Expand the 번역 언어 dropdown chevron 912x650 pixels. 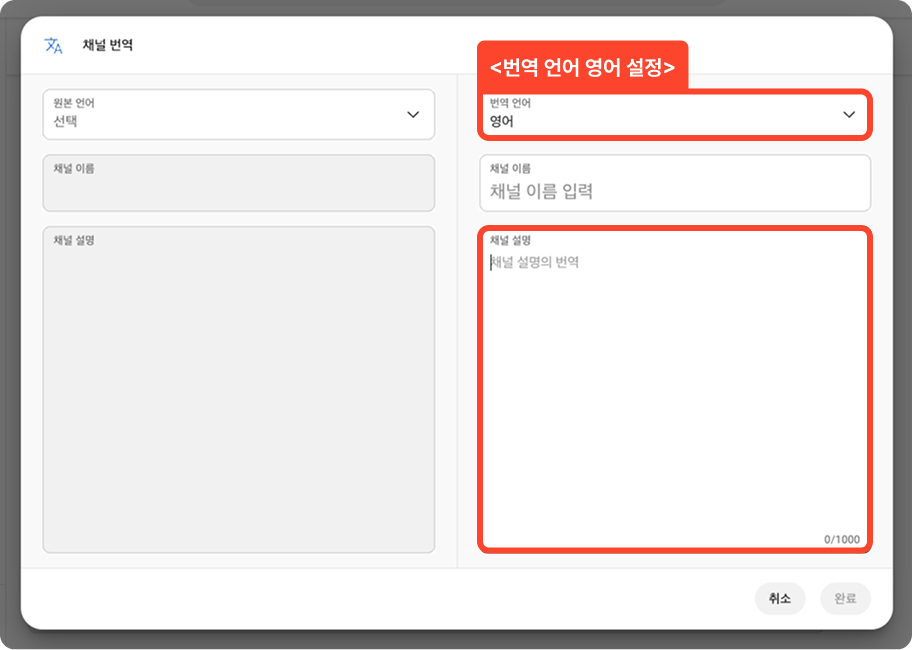click(x=849, y=115)
